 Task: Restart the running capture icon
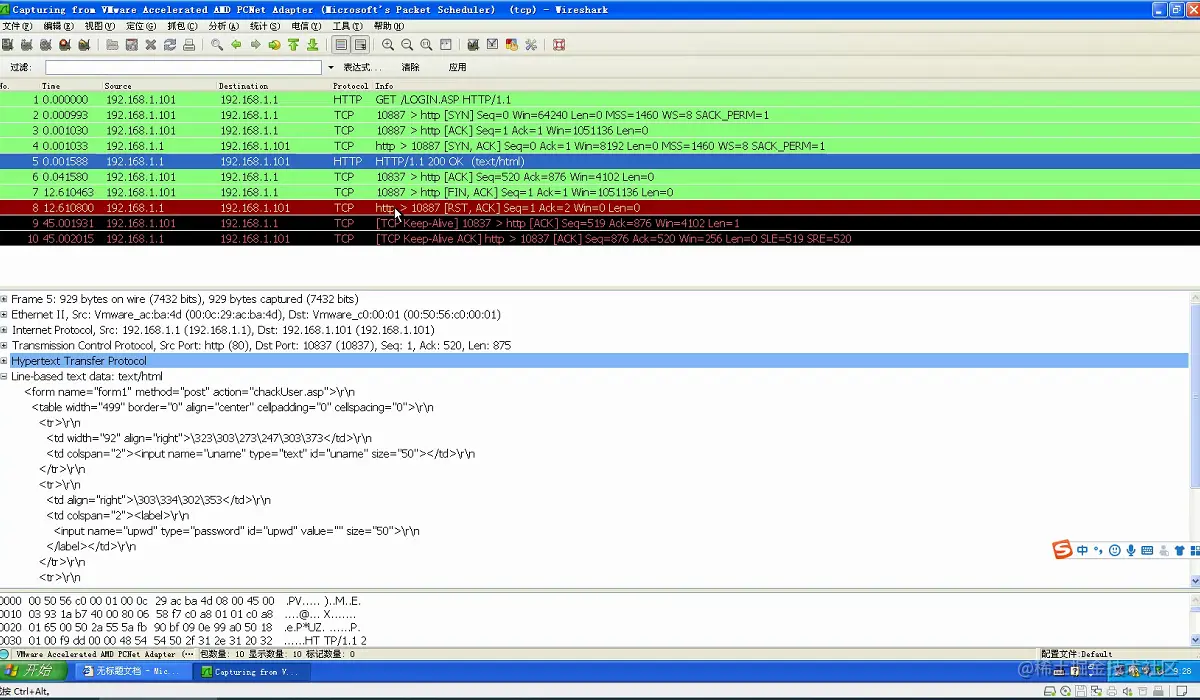(84, 45)
